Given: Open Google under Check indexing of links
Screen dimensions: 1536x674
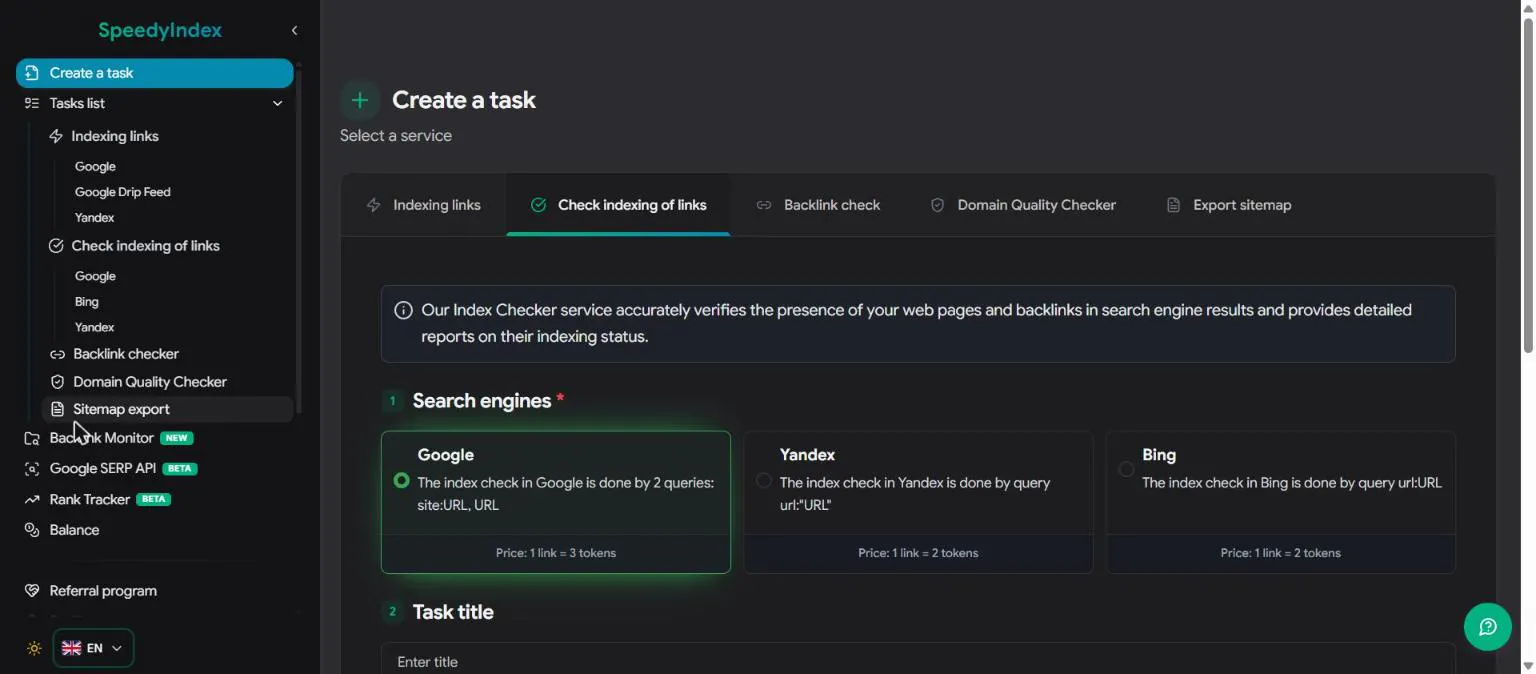Looking at the screenshot, I should pos(95,276).
